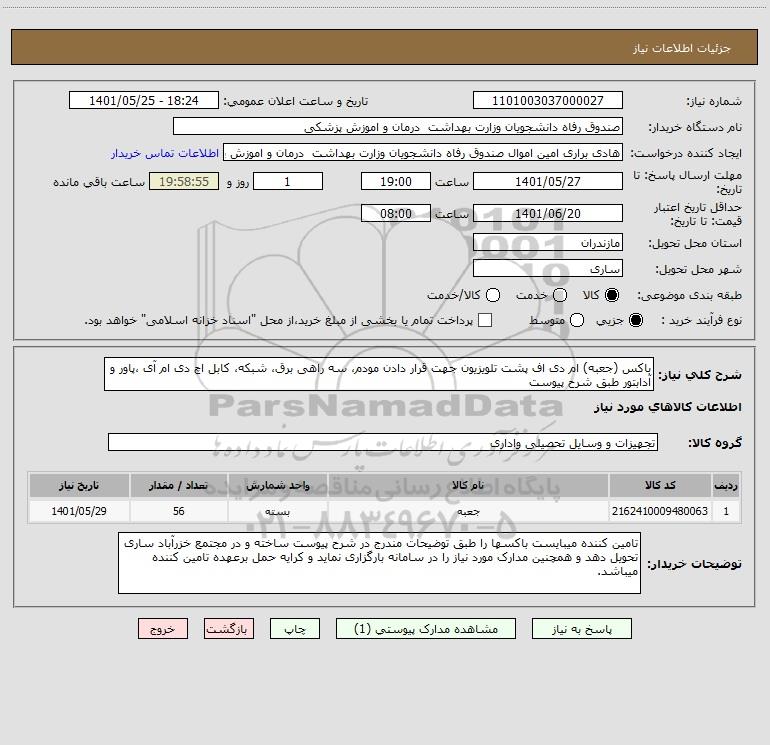770x745 pixels.
Task: Click the buyer organization name field
Action: coord(398,126)
